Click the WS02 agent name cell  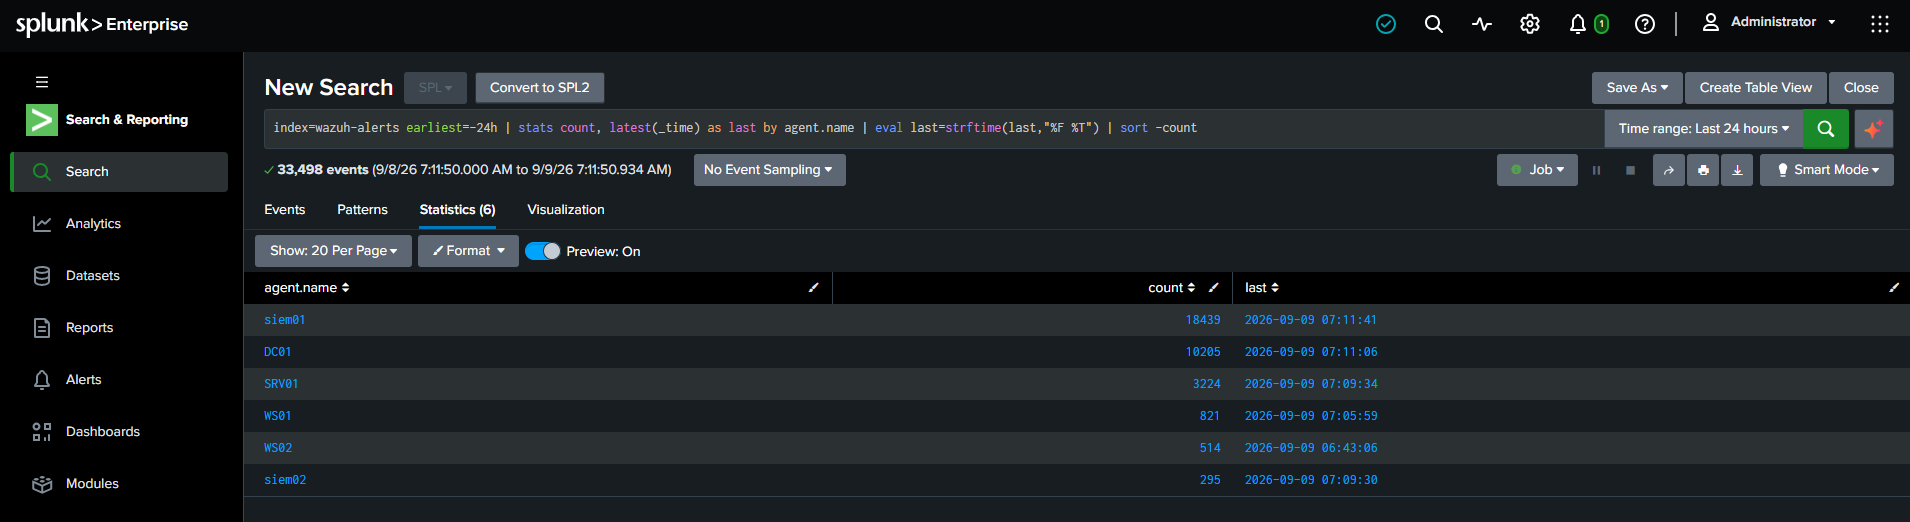click(x=278, y=448)
